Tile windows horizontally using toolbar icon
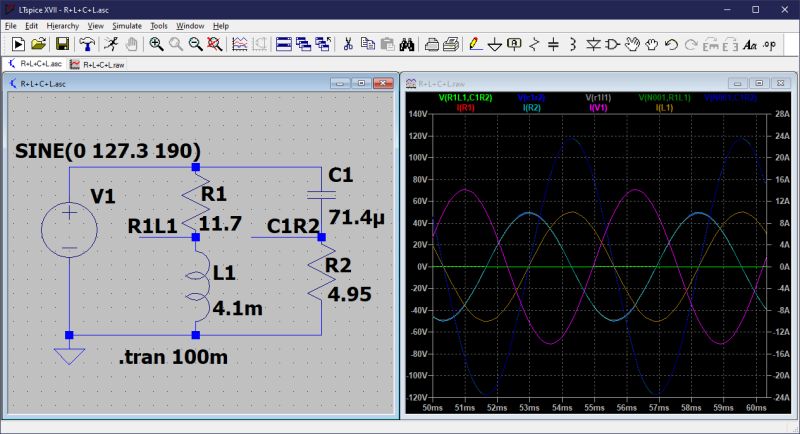Viewport: 800px width, 434px height. [x=284, y=44]
